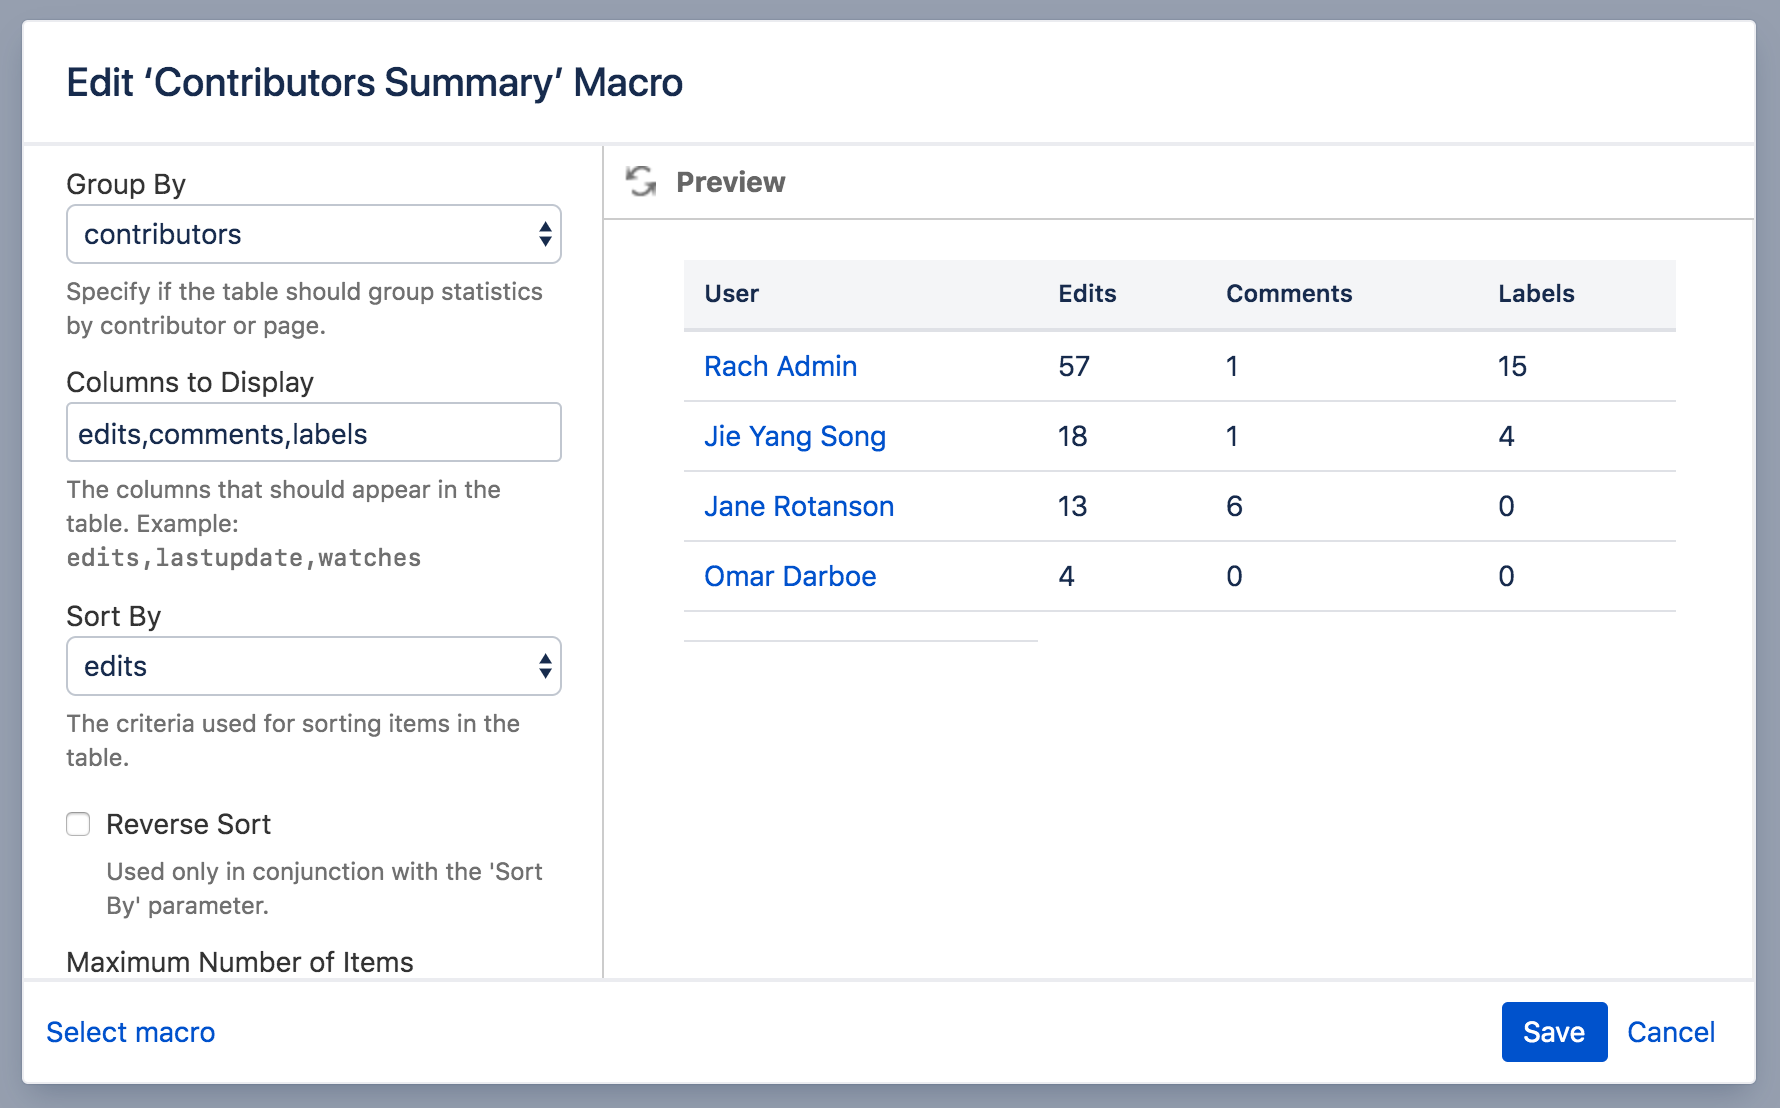Open Omar Darboe's profile link
Viewport: 1780px width, 1108px height.
coord(790,576)
